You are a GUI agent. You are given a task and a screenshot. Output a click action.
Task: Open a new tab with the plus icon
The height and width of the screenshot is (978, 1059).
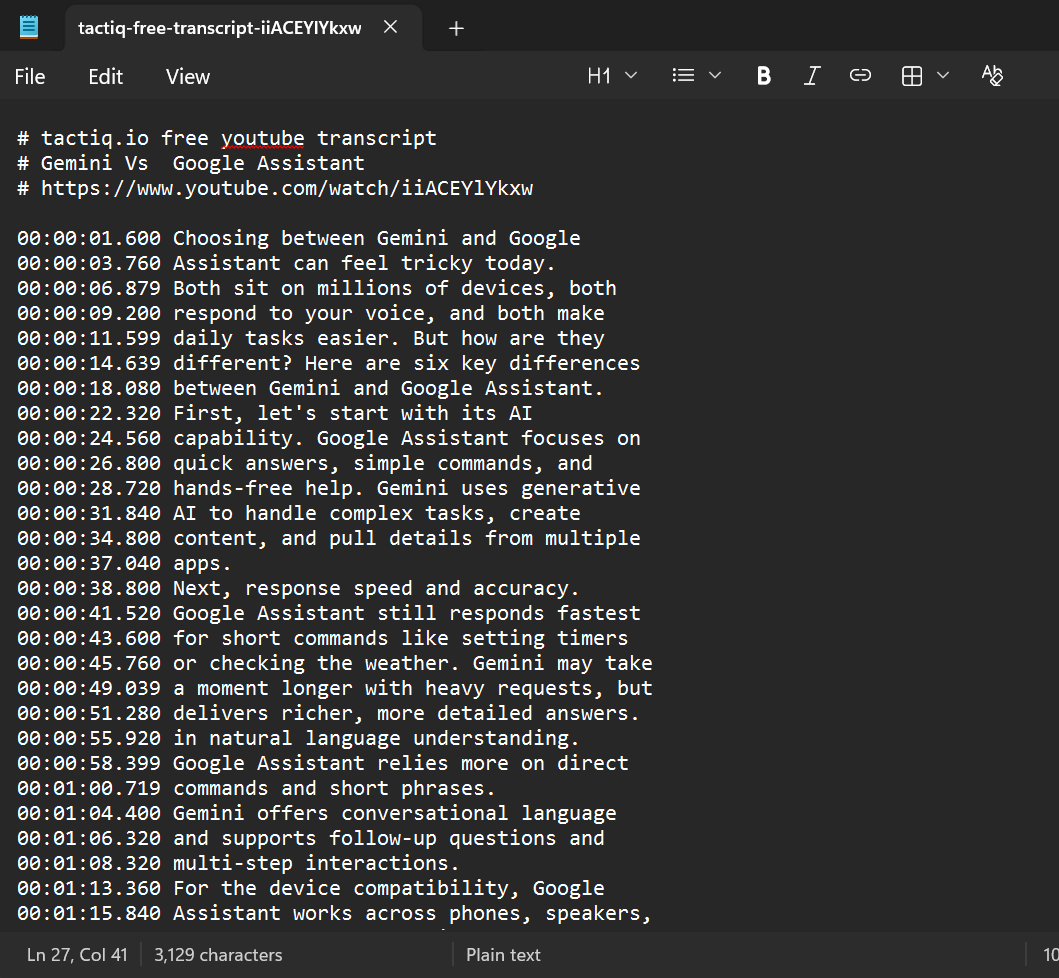pyautogui.click(x=456, y=28)
